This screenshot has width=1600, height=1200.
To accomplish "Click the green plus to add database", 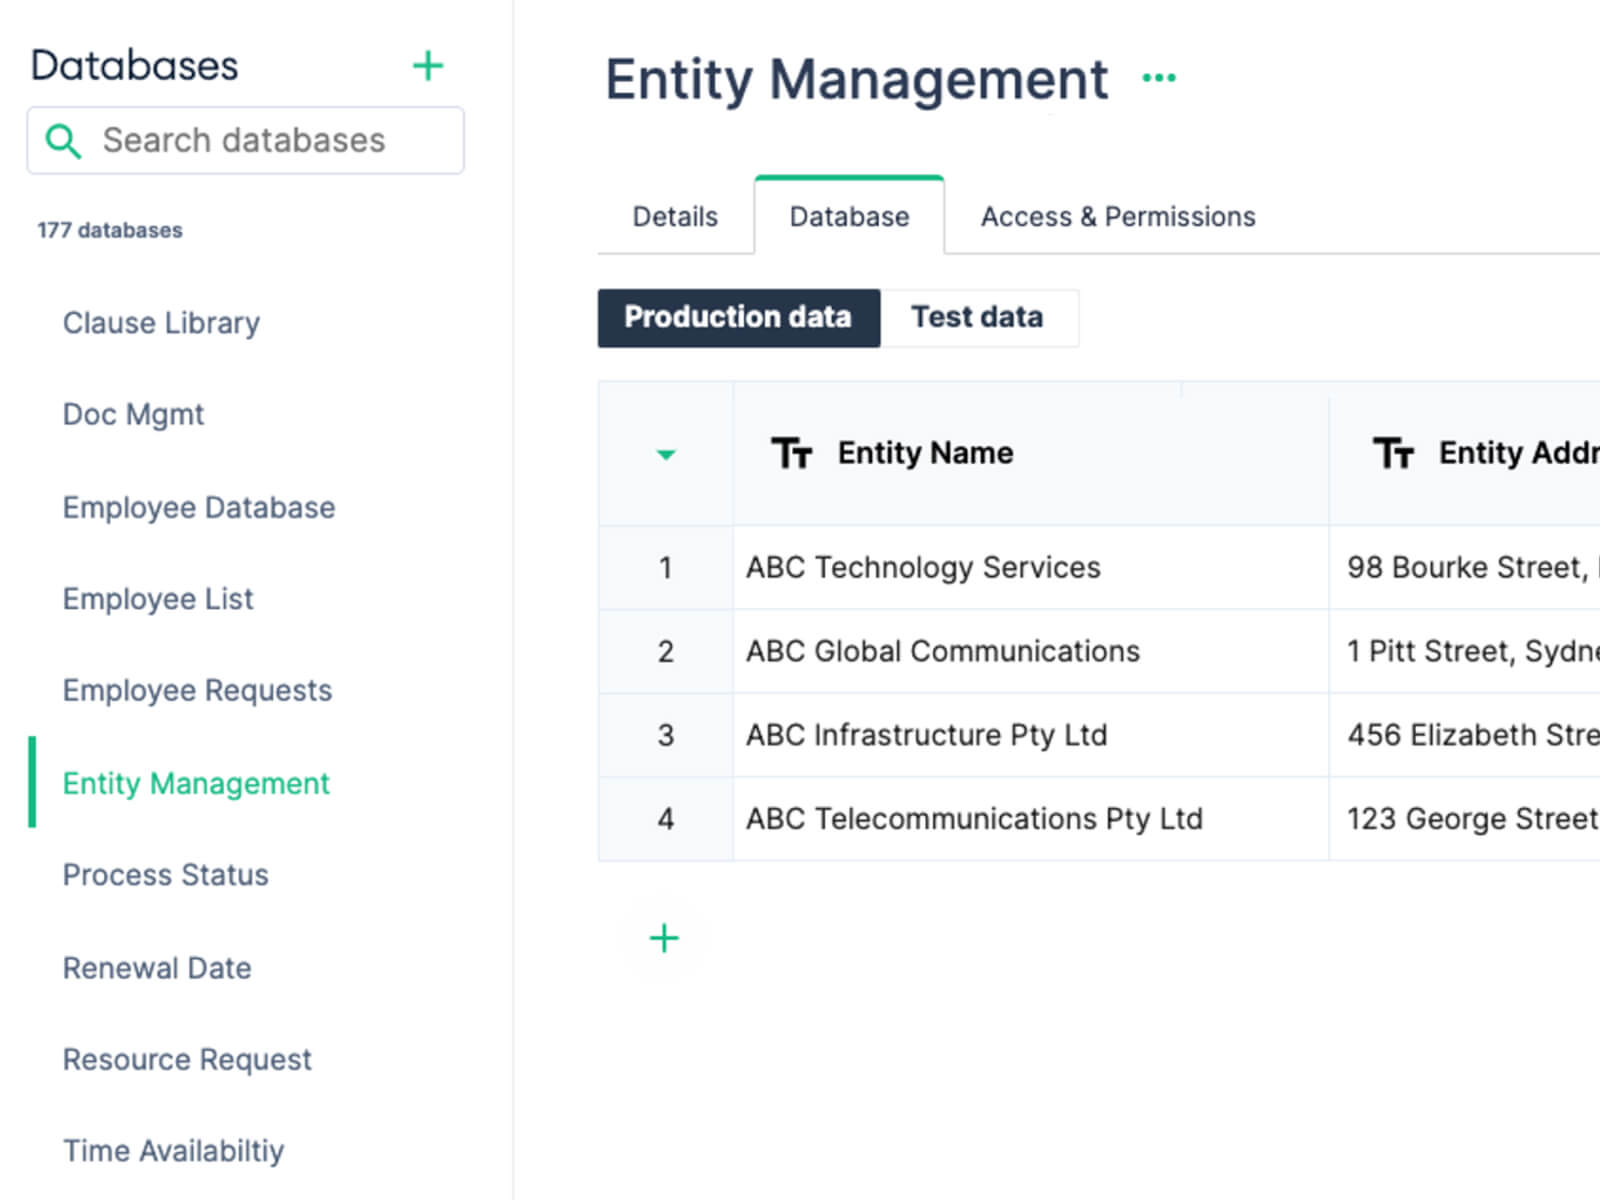I will pos(428,66).
